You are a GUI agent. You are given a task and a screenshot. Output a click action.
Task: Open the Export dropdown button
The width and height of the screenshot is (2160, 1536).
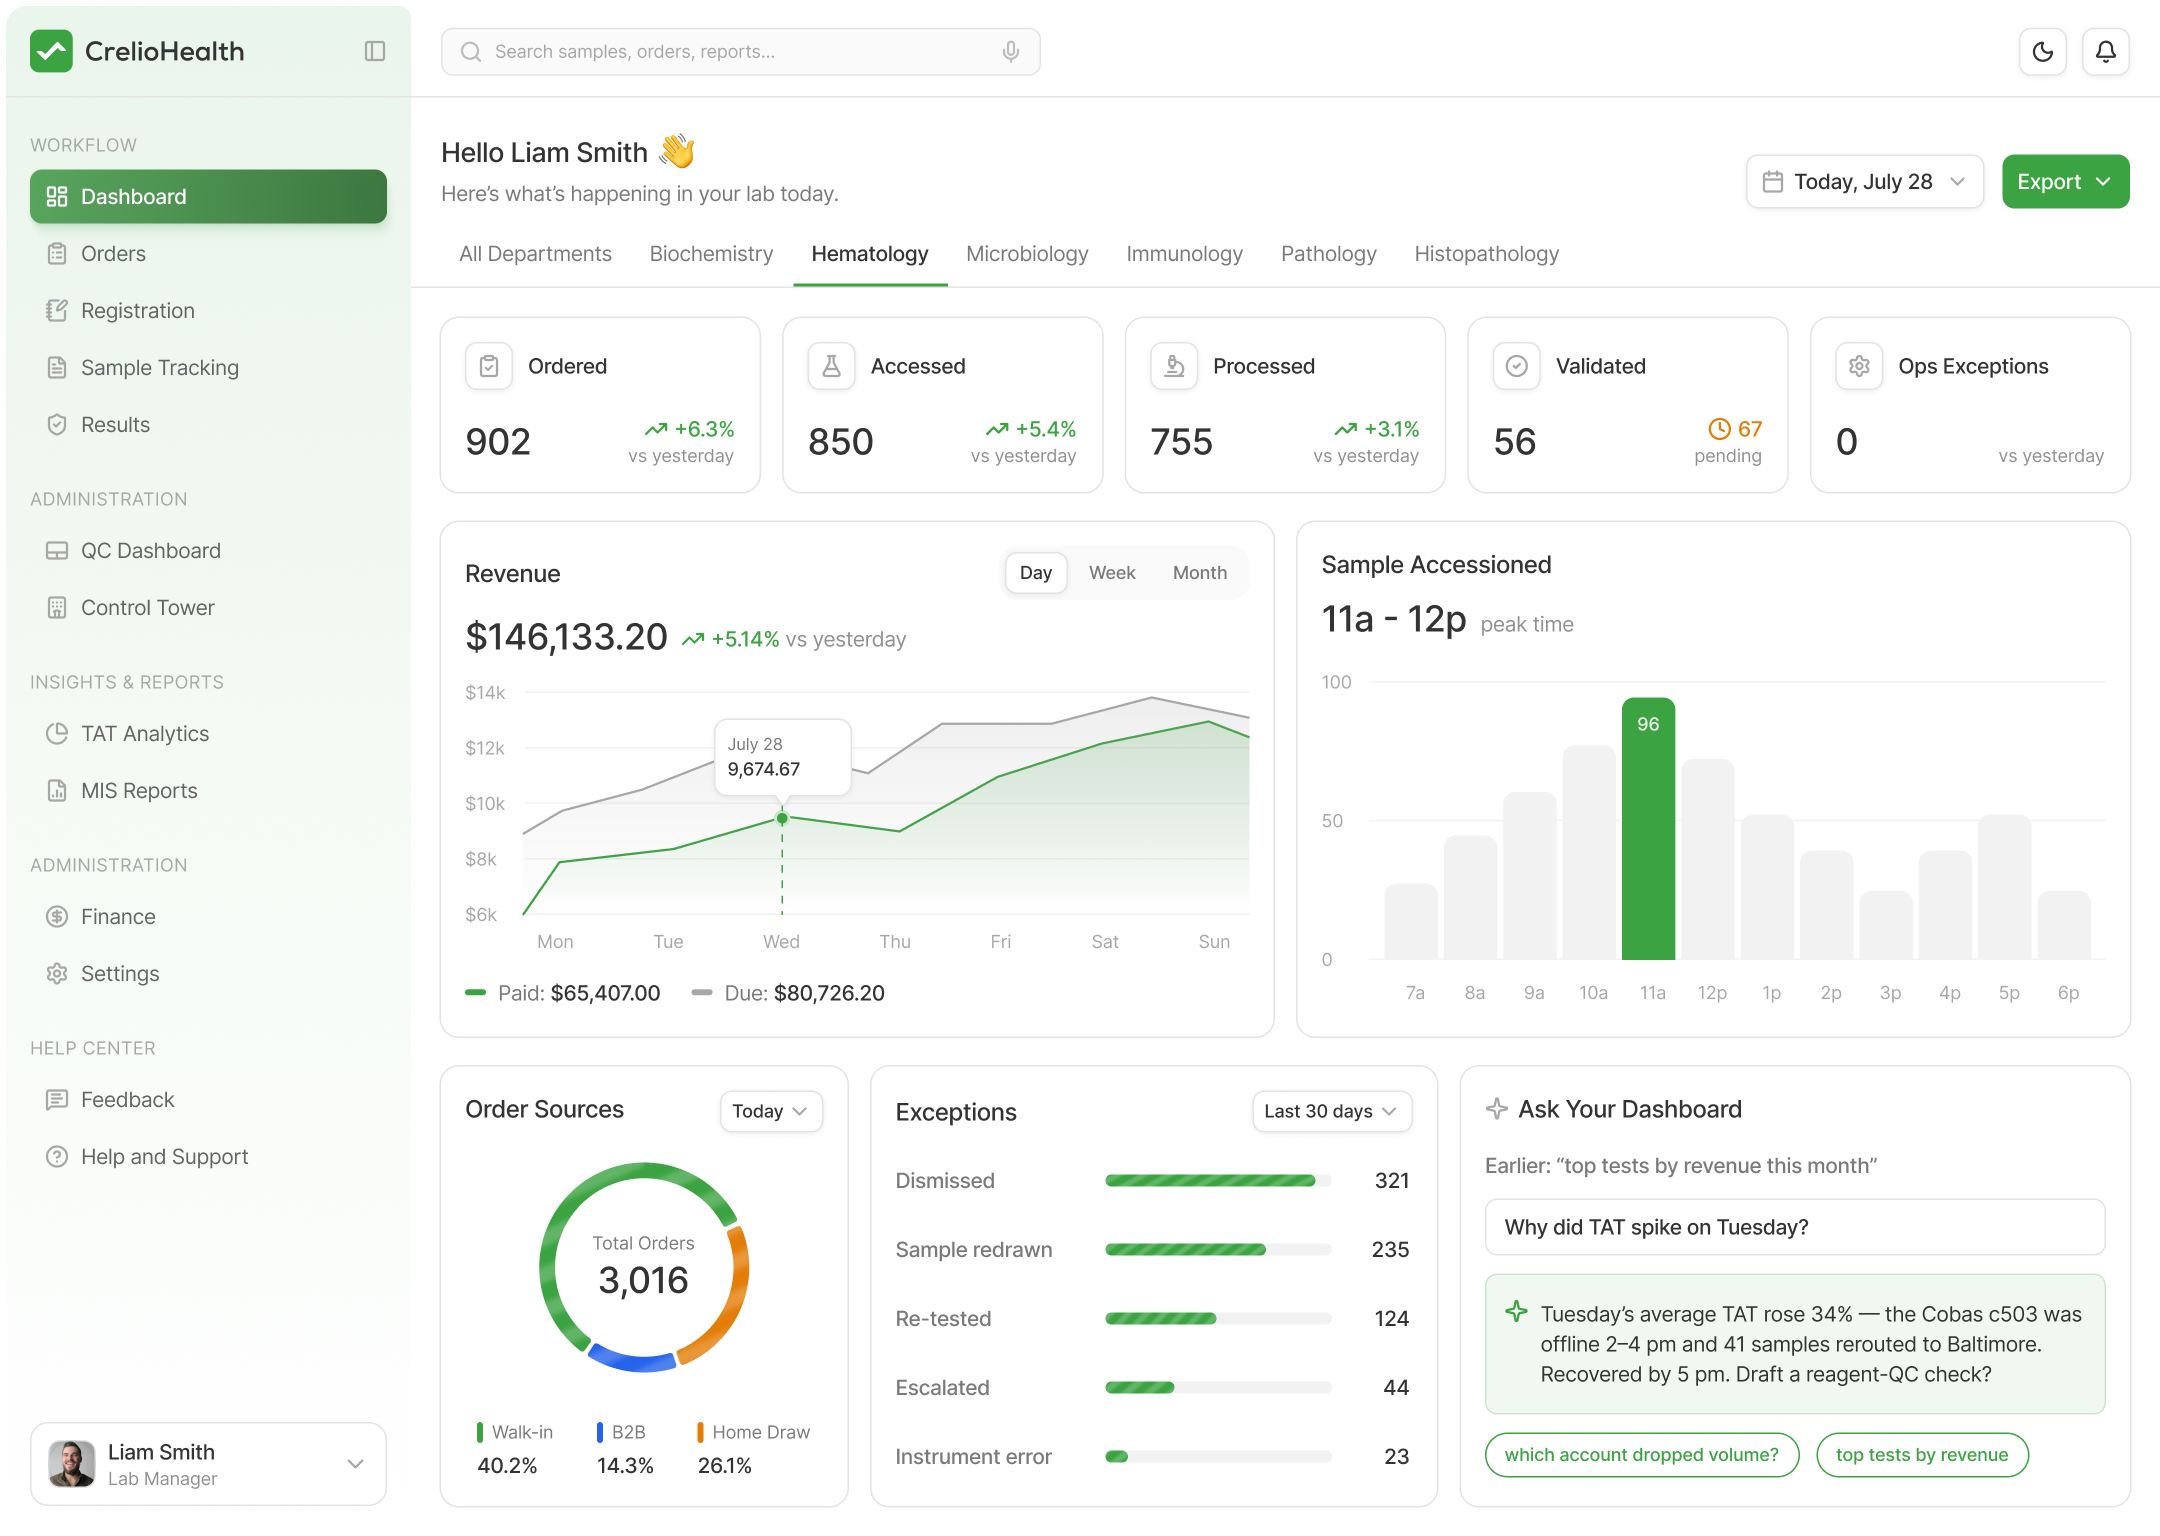coord(2066,182)
